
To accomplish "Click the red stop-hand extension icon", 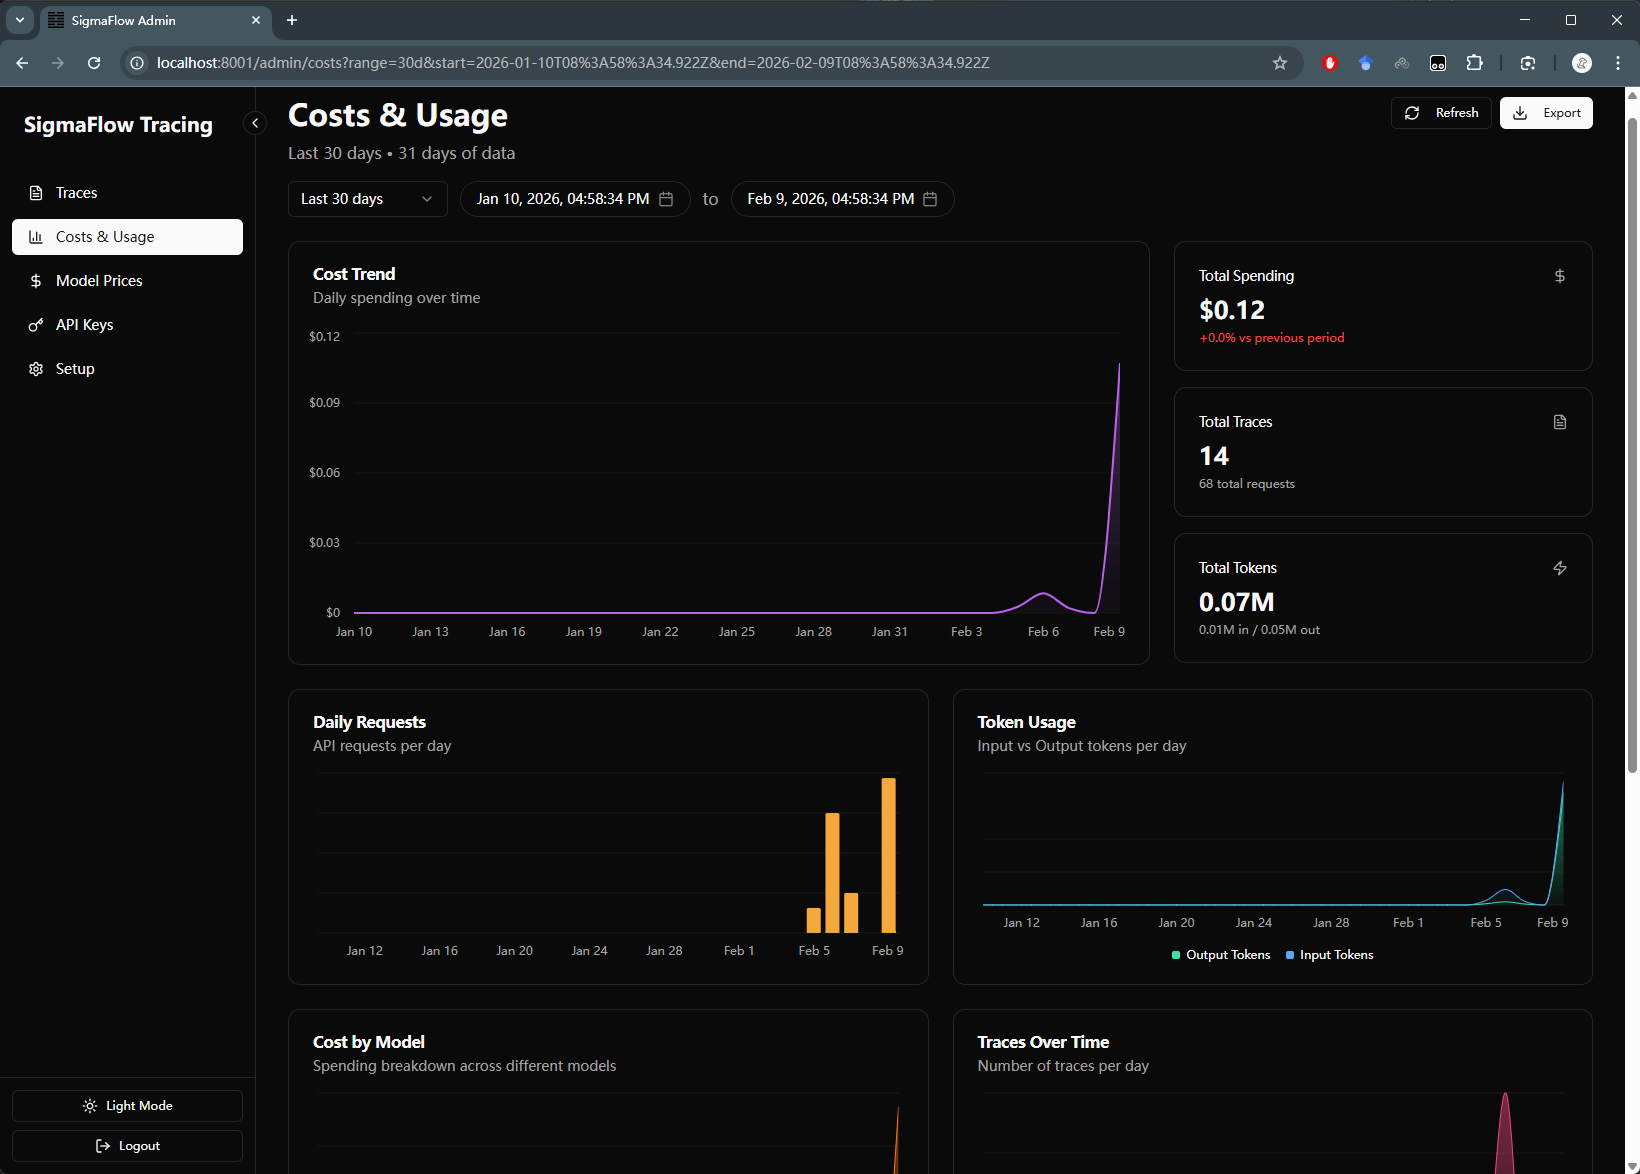I will tap(1330, 63).
